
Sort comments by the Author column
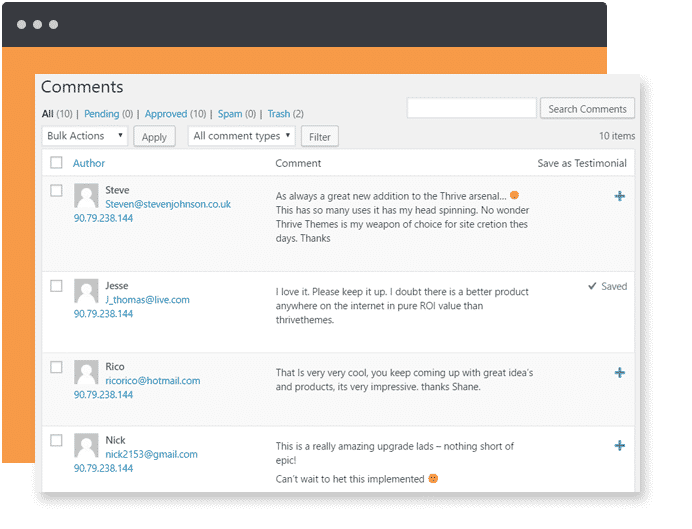point(89,163)
